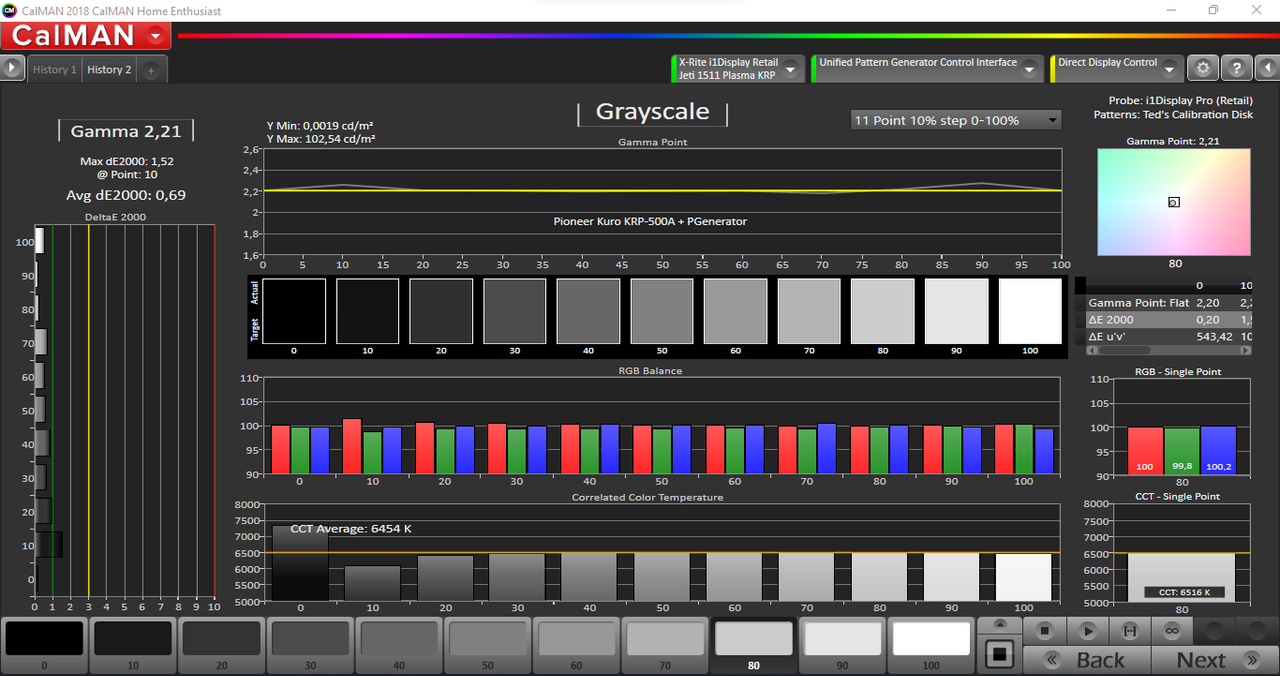The width and height of the screenshot is (1280, 676).
Task: Click the back arrow beside help
Action: pyautogui.click(x=1267, y=68)
